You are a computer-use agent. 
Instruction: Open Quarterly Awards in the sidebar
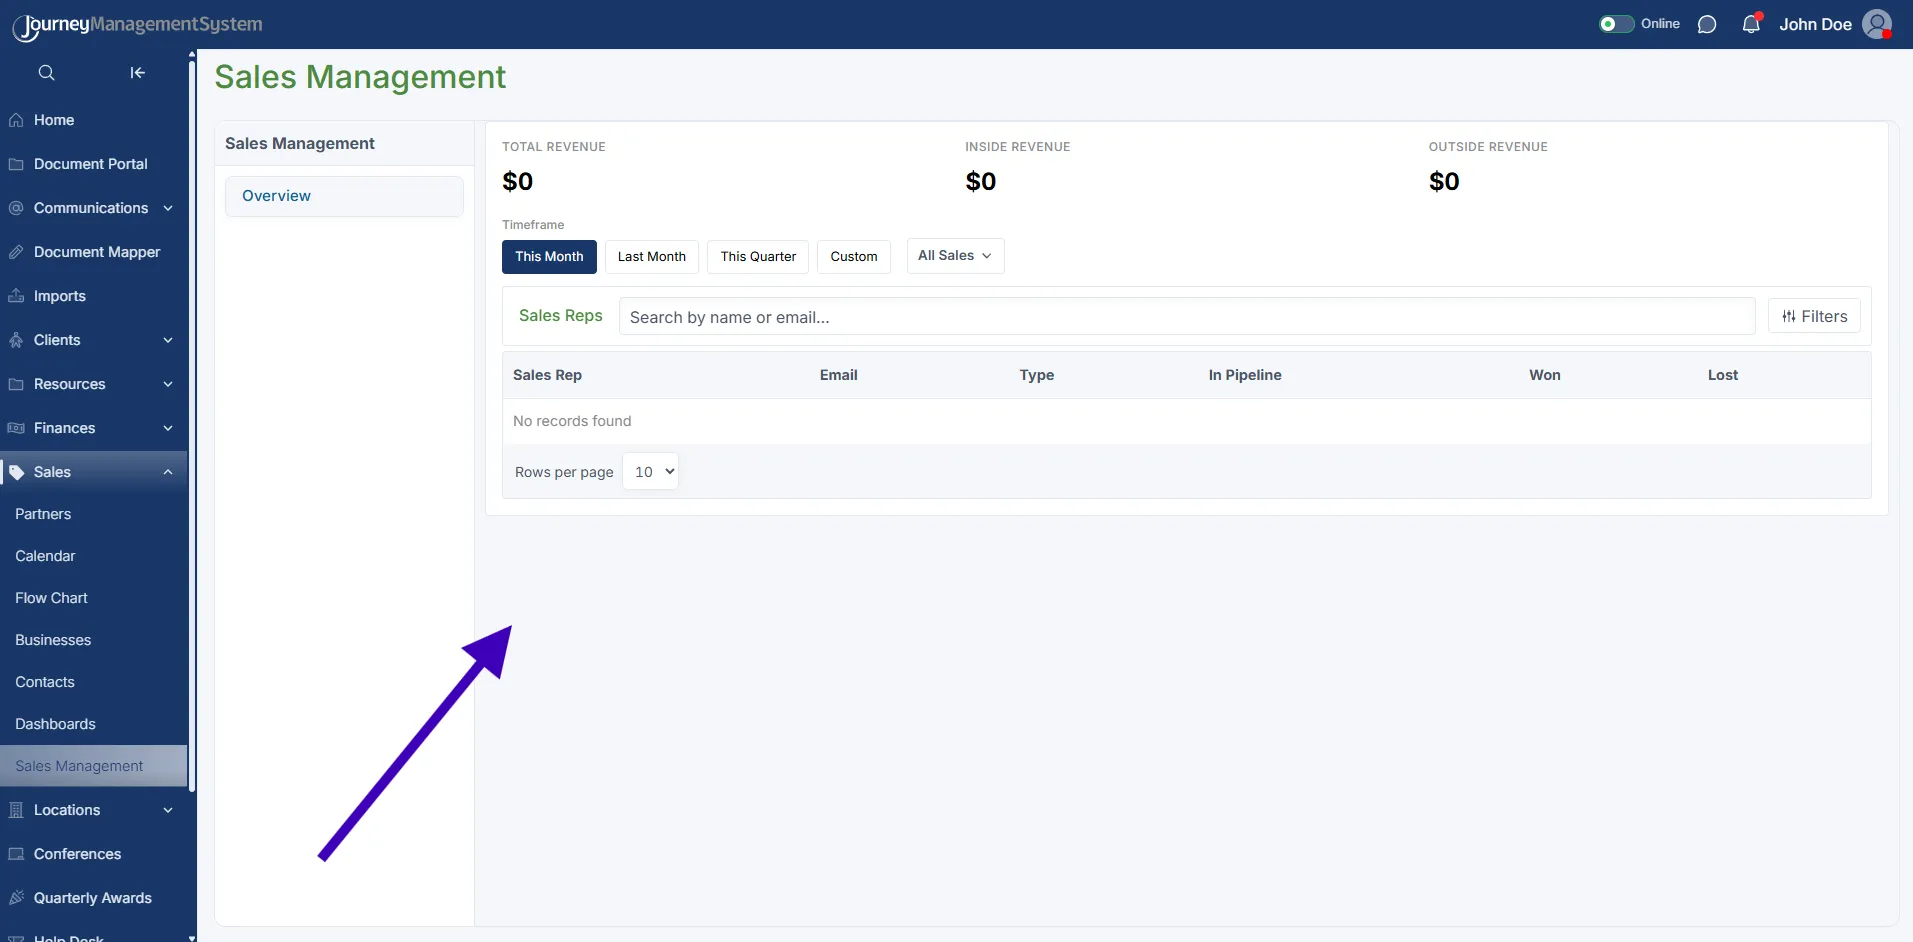(93, 898)
